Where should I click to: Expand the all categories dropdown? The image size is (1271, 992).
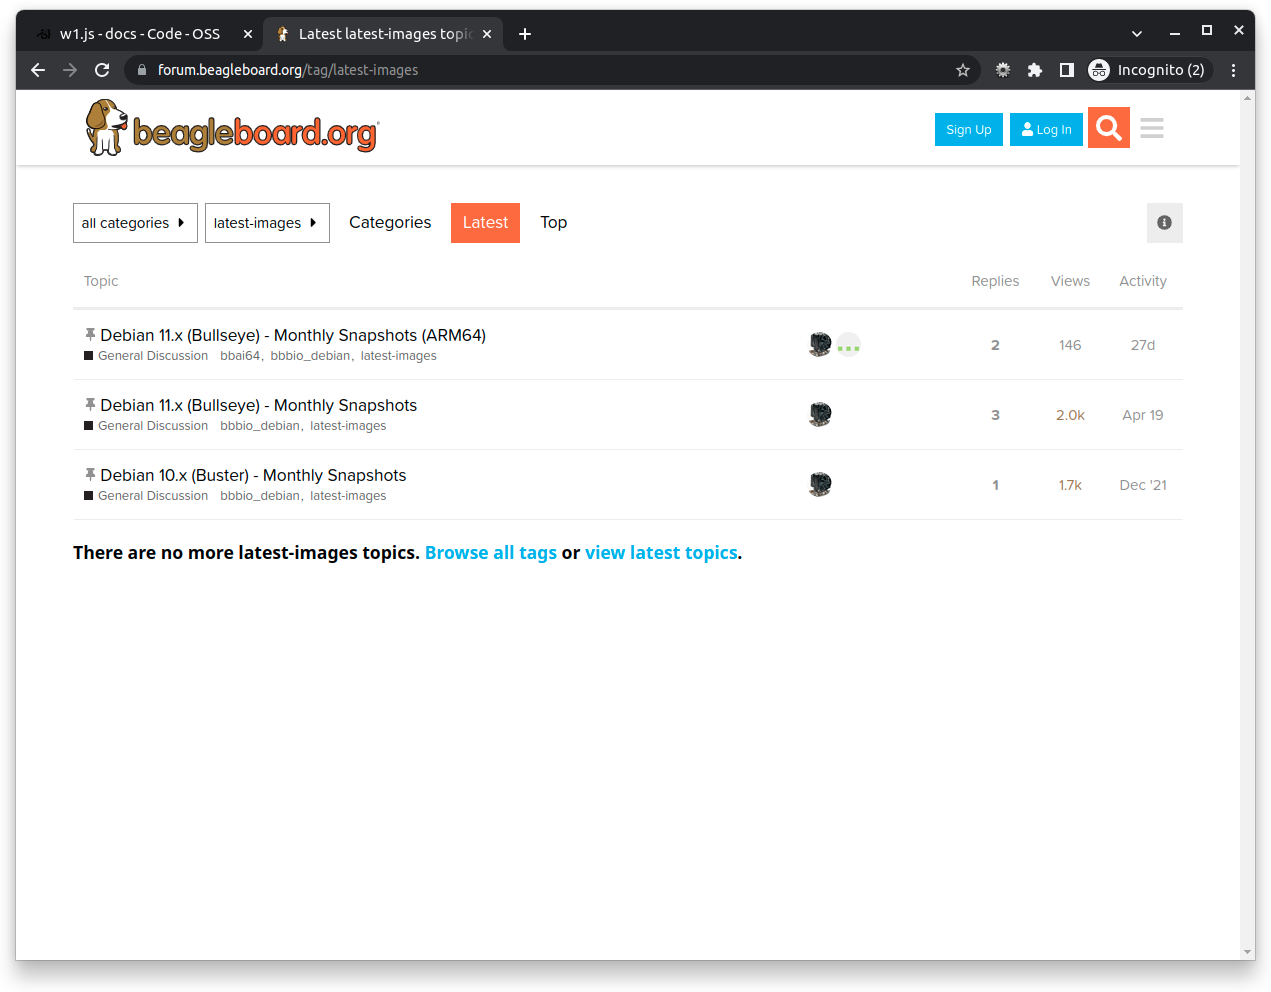click(135, 223)
